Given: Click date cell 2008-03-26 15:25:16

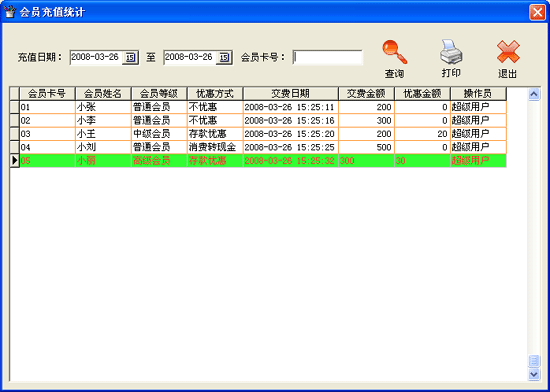Looking at the screenshot, I should click(x=291, y=121).
